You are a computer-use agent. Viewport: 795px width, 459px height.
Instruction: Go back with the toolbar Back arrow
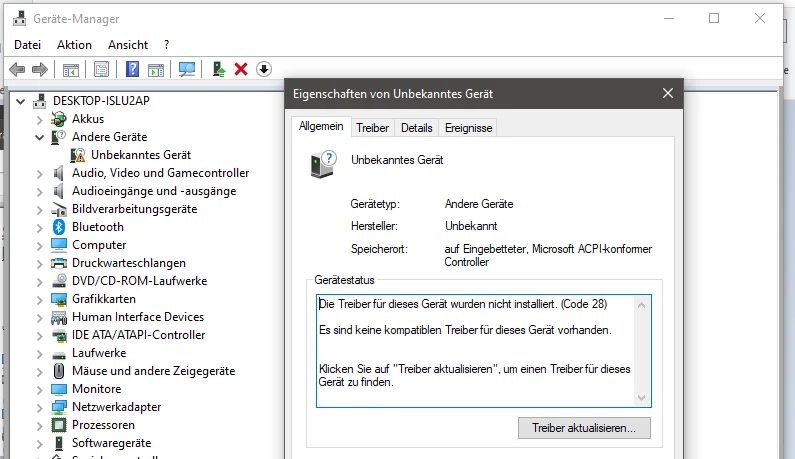17,69
